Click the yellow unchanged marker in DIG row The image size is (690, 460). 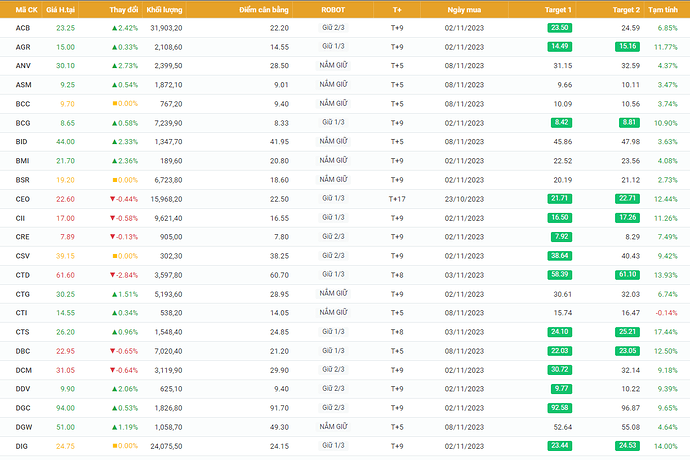116,446
